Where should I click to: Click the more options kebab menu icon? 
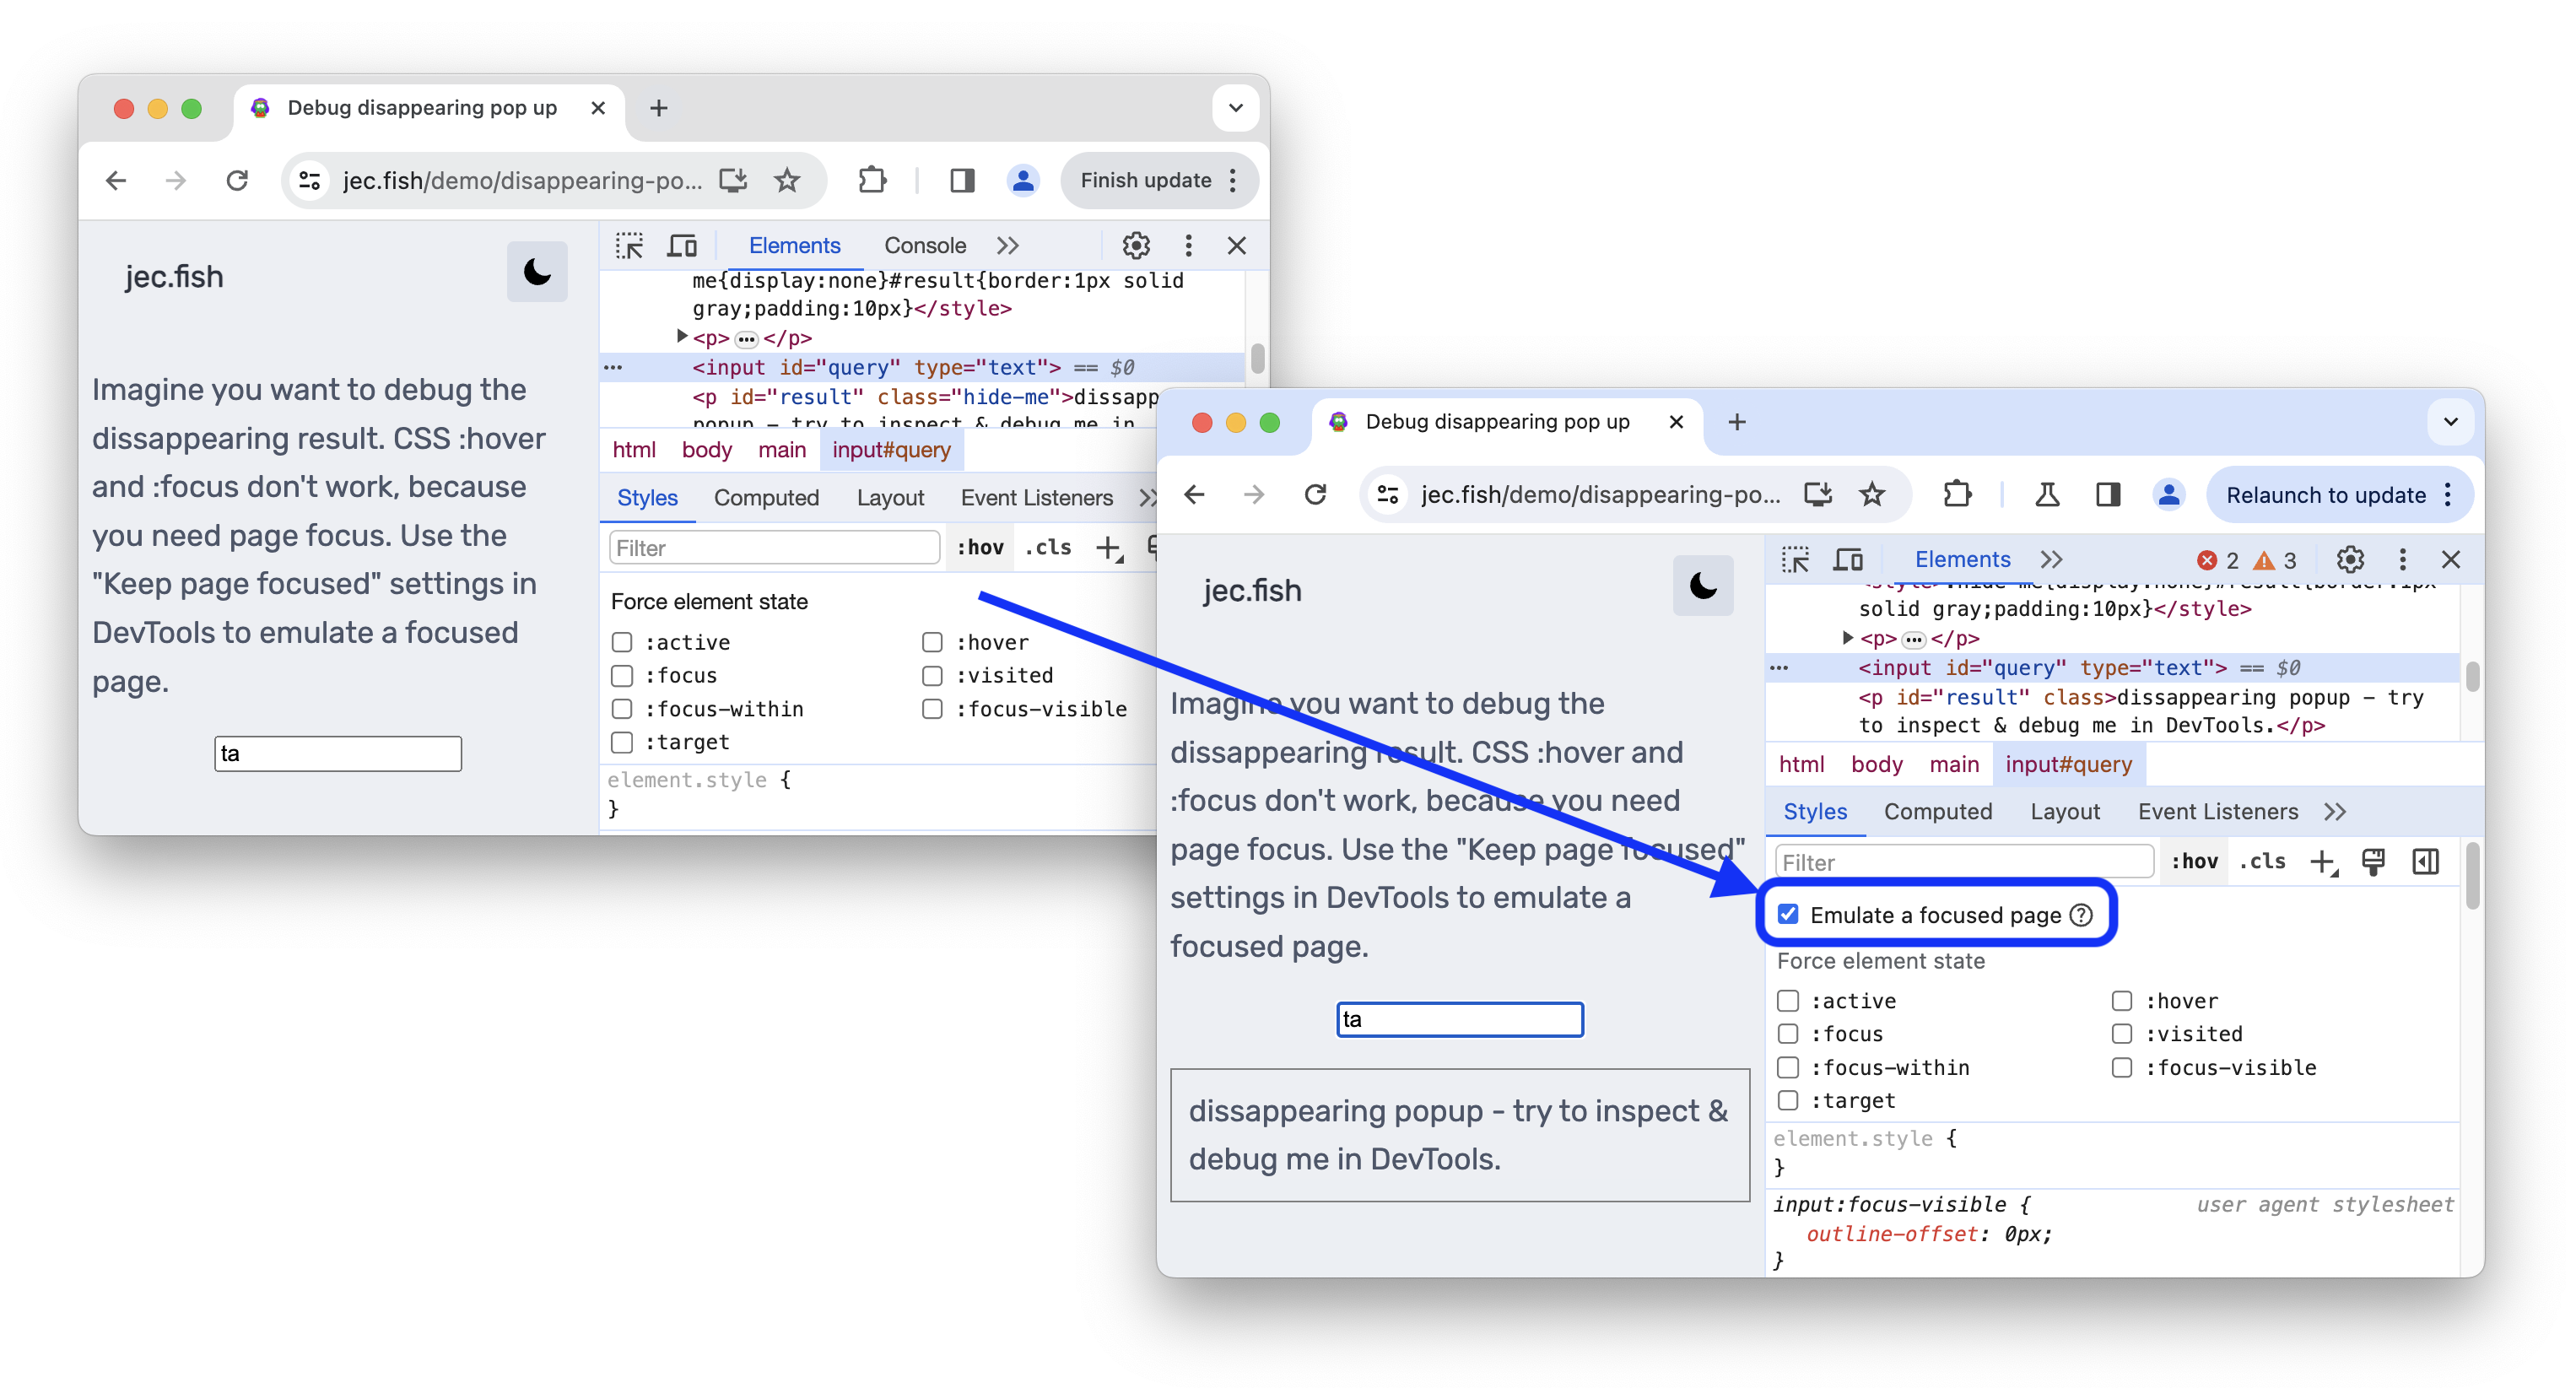point(2401,557)
